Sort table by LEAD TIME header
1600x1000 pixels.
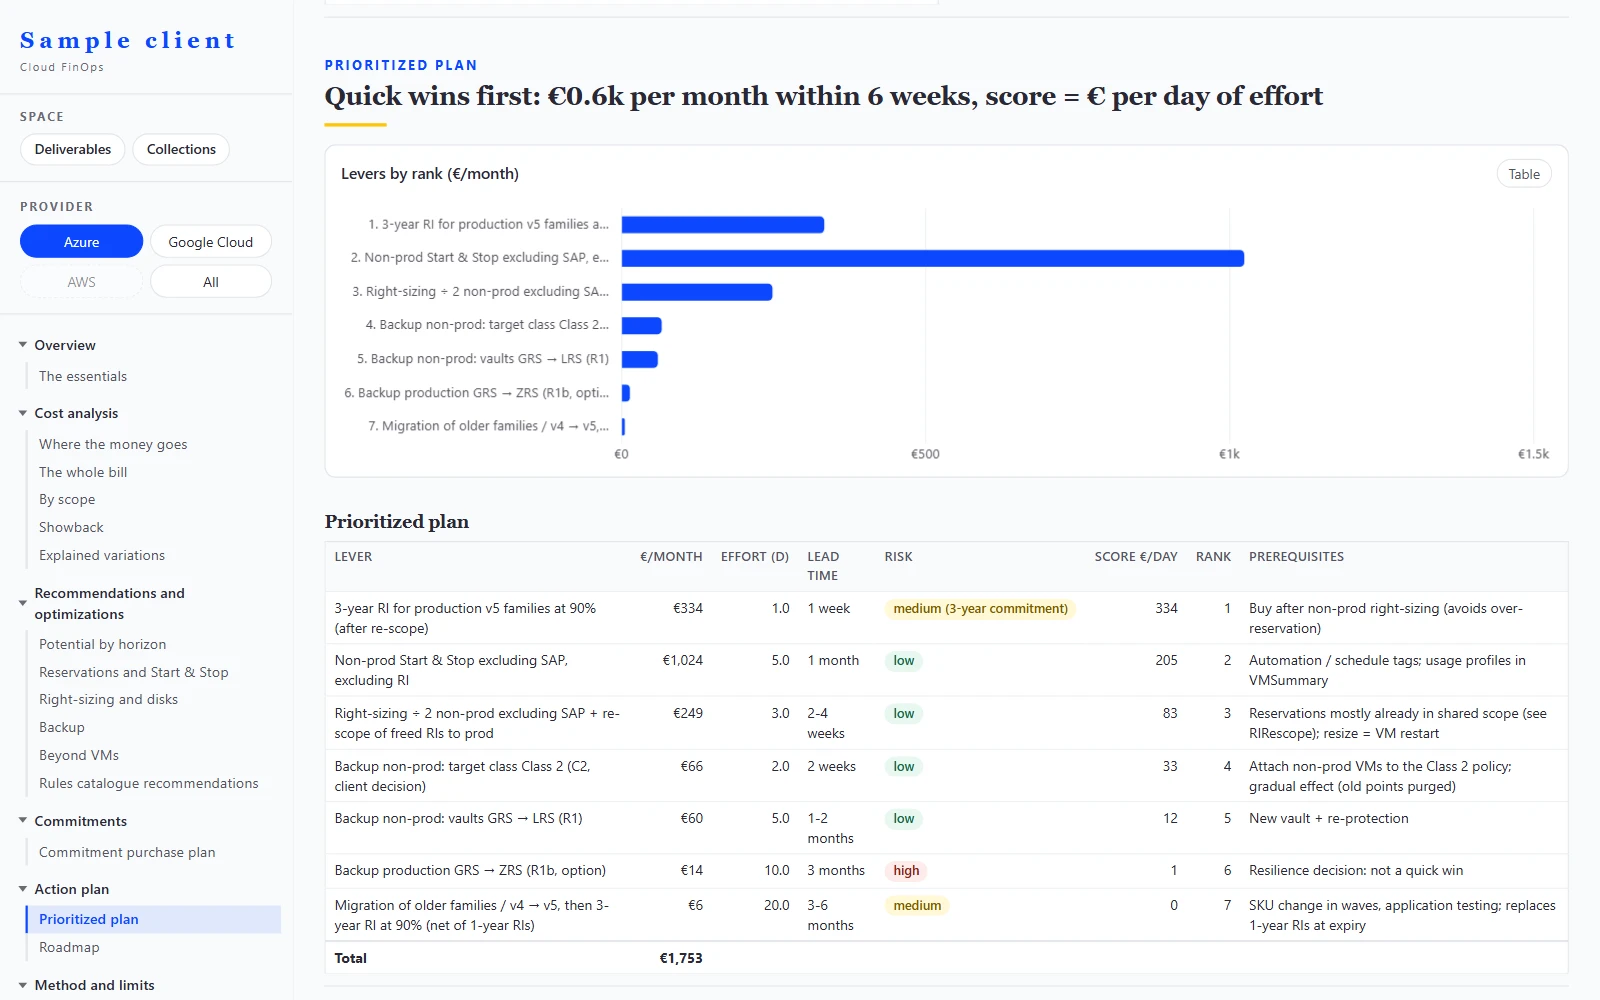point(823,566)
